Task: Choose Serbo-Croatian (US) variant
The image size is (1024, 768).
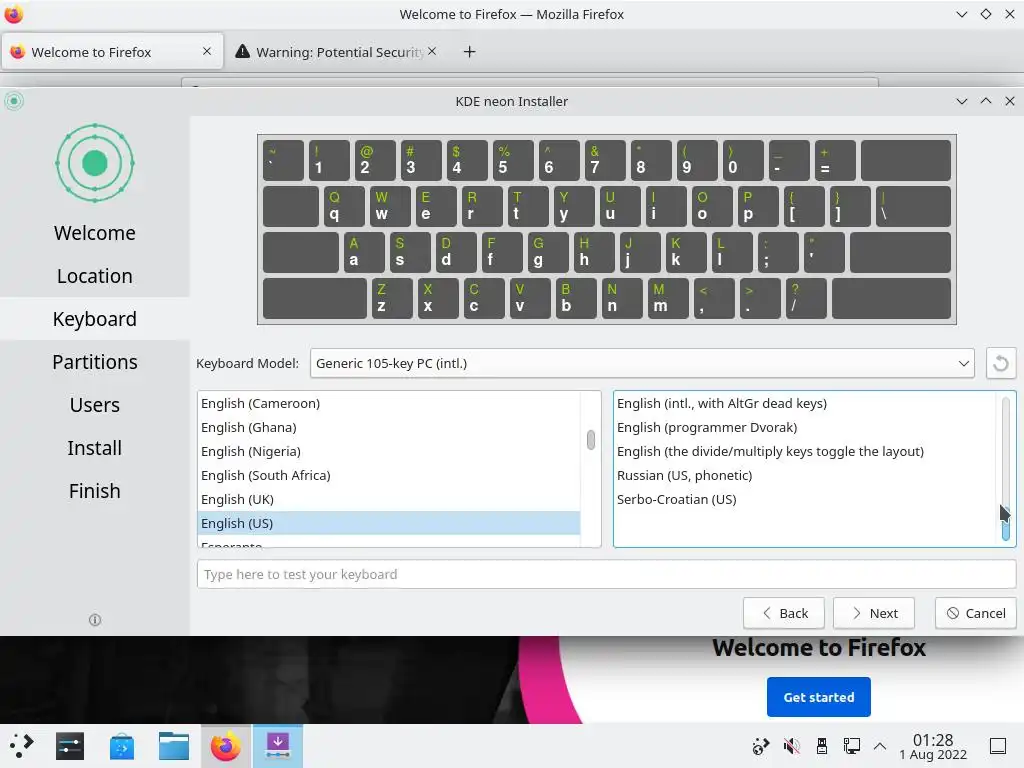Action: pos(805,500)
